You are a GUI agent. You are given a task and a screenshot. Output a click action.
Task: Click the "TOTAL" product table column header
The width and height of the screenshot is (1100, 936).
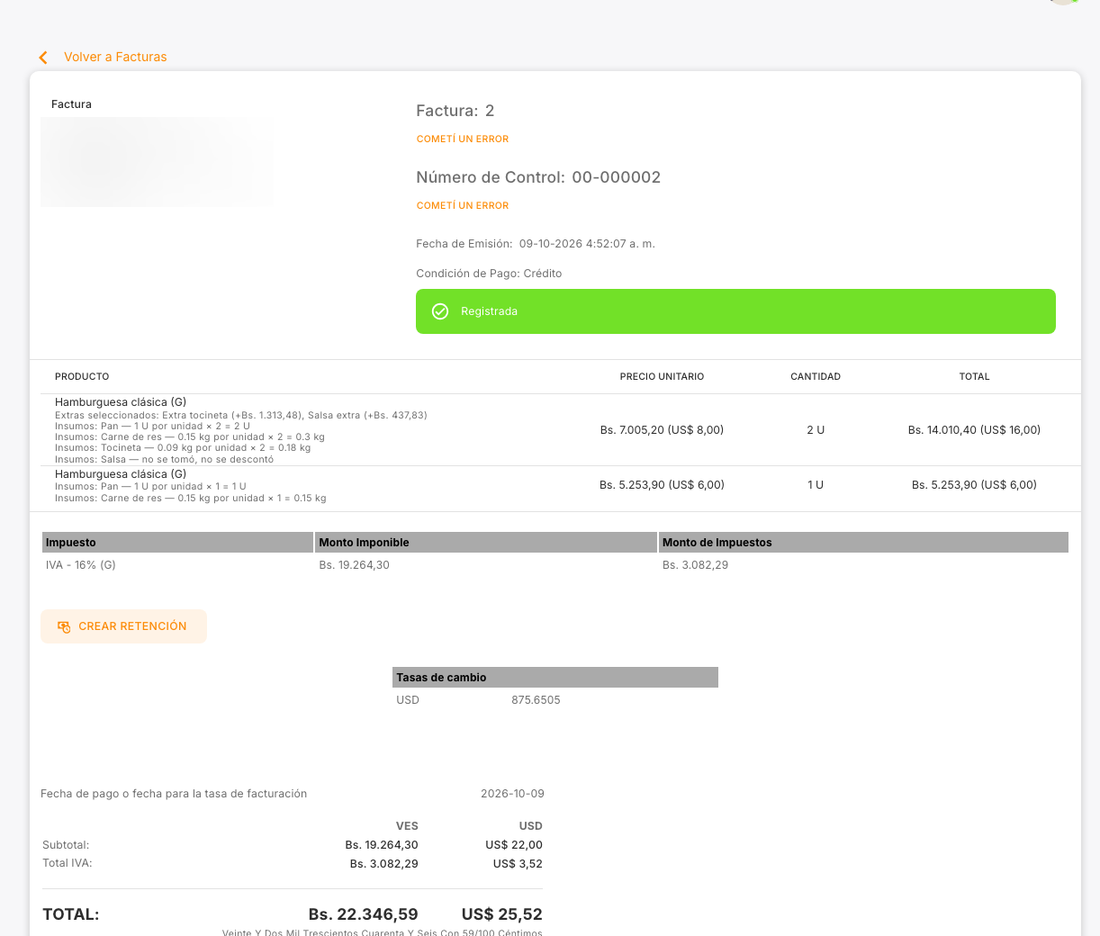(974, 377)
